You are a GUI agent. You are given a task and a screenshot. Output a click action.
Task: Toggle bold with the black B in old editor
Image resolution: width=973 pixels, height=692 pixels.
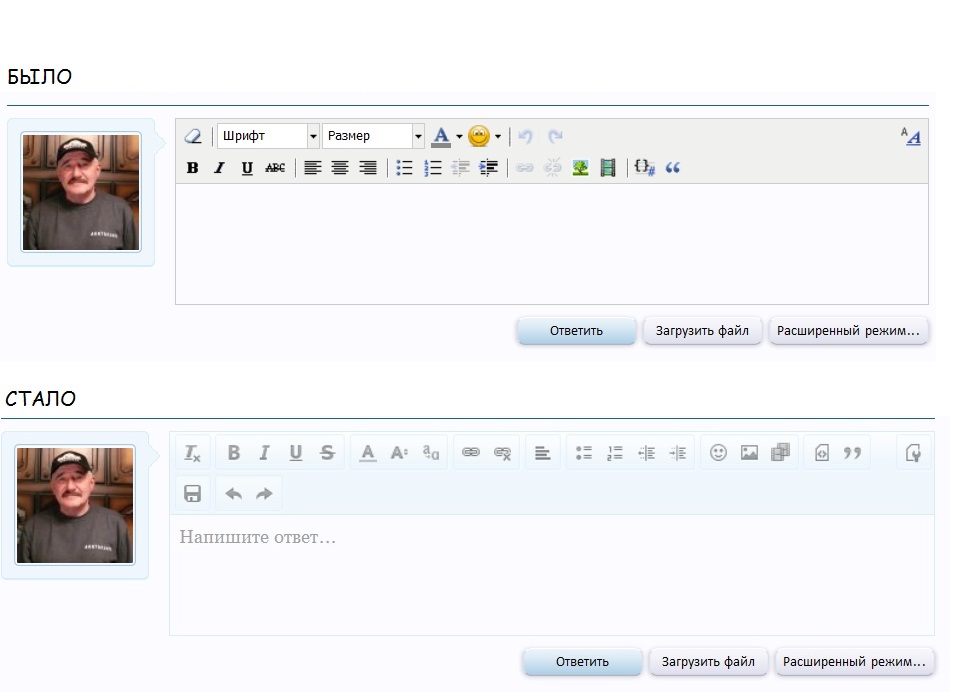tap(193, 168)
